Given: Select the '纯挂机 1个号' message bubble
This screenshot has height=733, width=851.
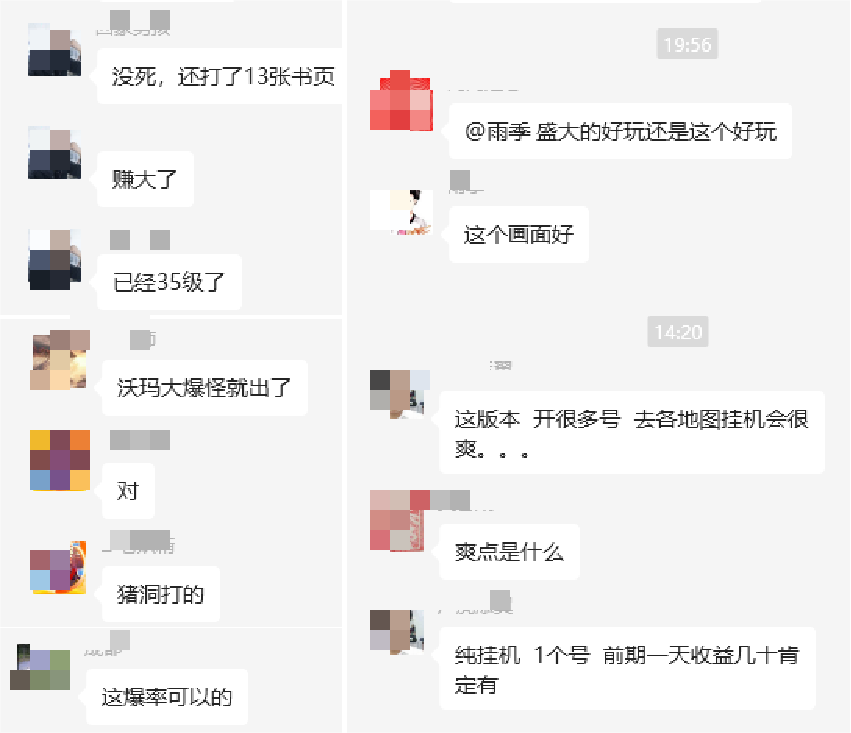Looking at the screenshot, I should [627, 668].
